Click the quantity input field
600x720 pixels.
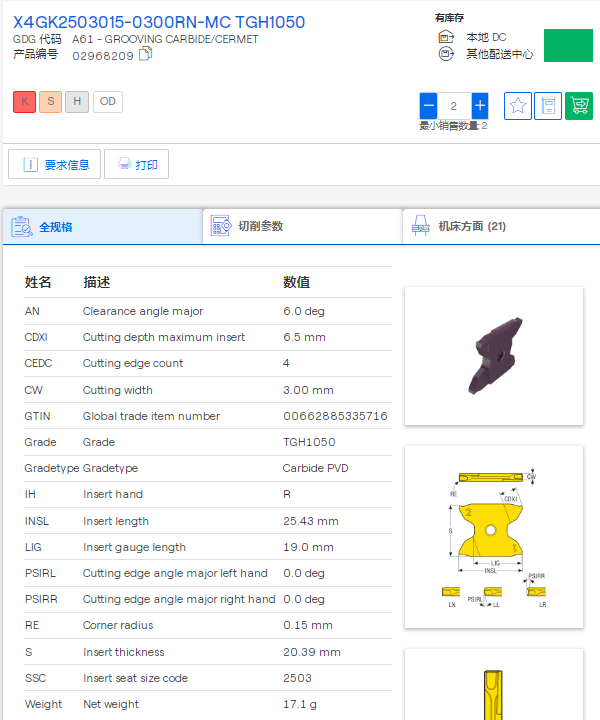click(454, 106)
